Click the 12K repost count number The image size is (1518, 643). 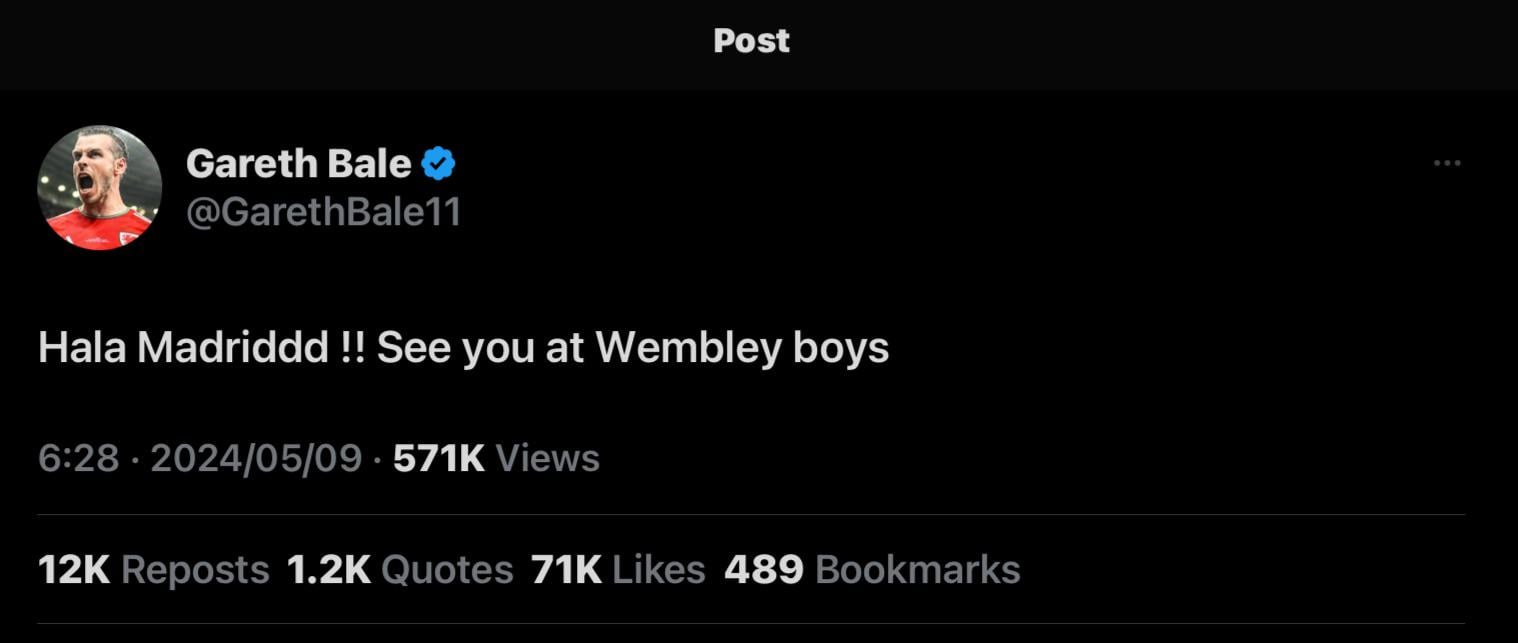click(73, 570)
